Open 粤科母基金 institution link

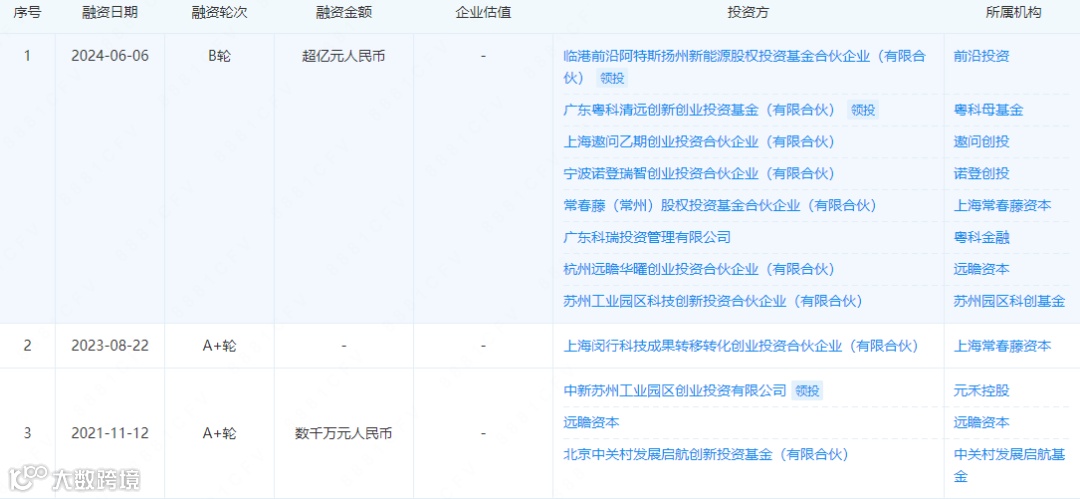pyautogui.click(x=988, y=110)
